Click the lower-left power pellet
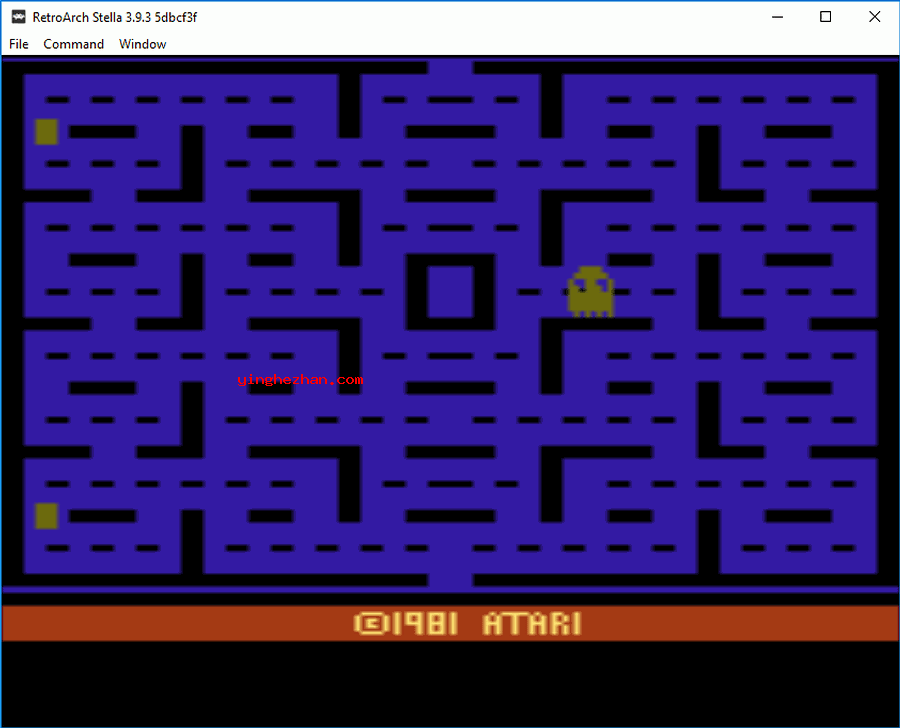 (46, 515)
